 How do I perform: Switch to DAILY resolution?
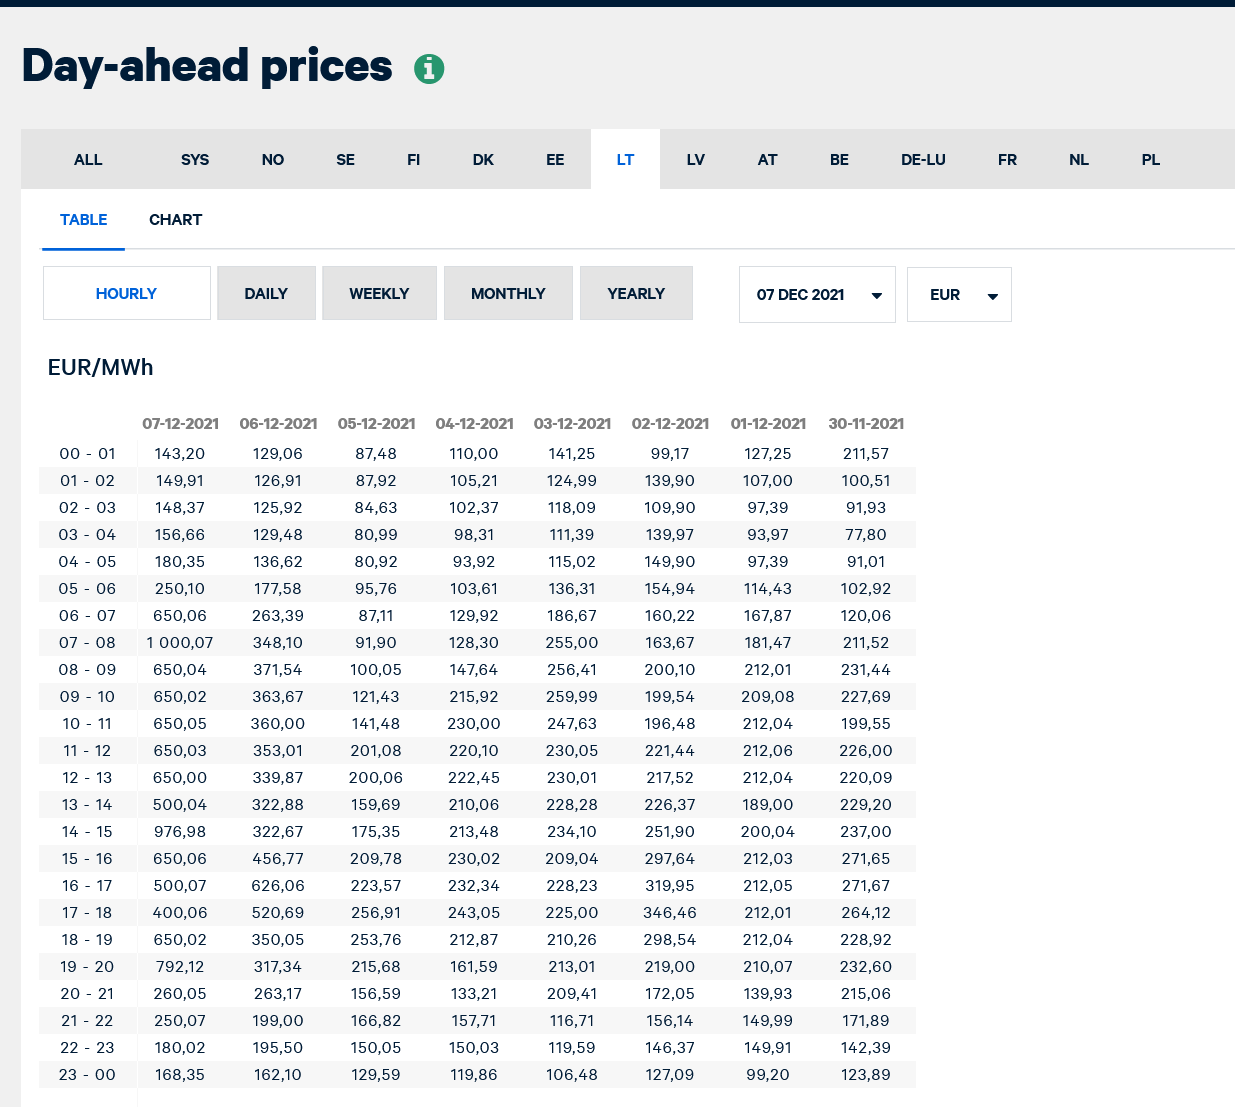[266, 293]
